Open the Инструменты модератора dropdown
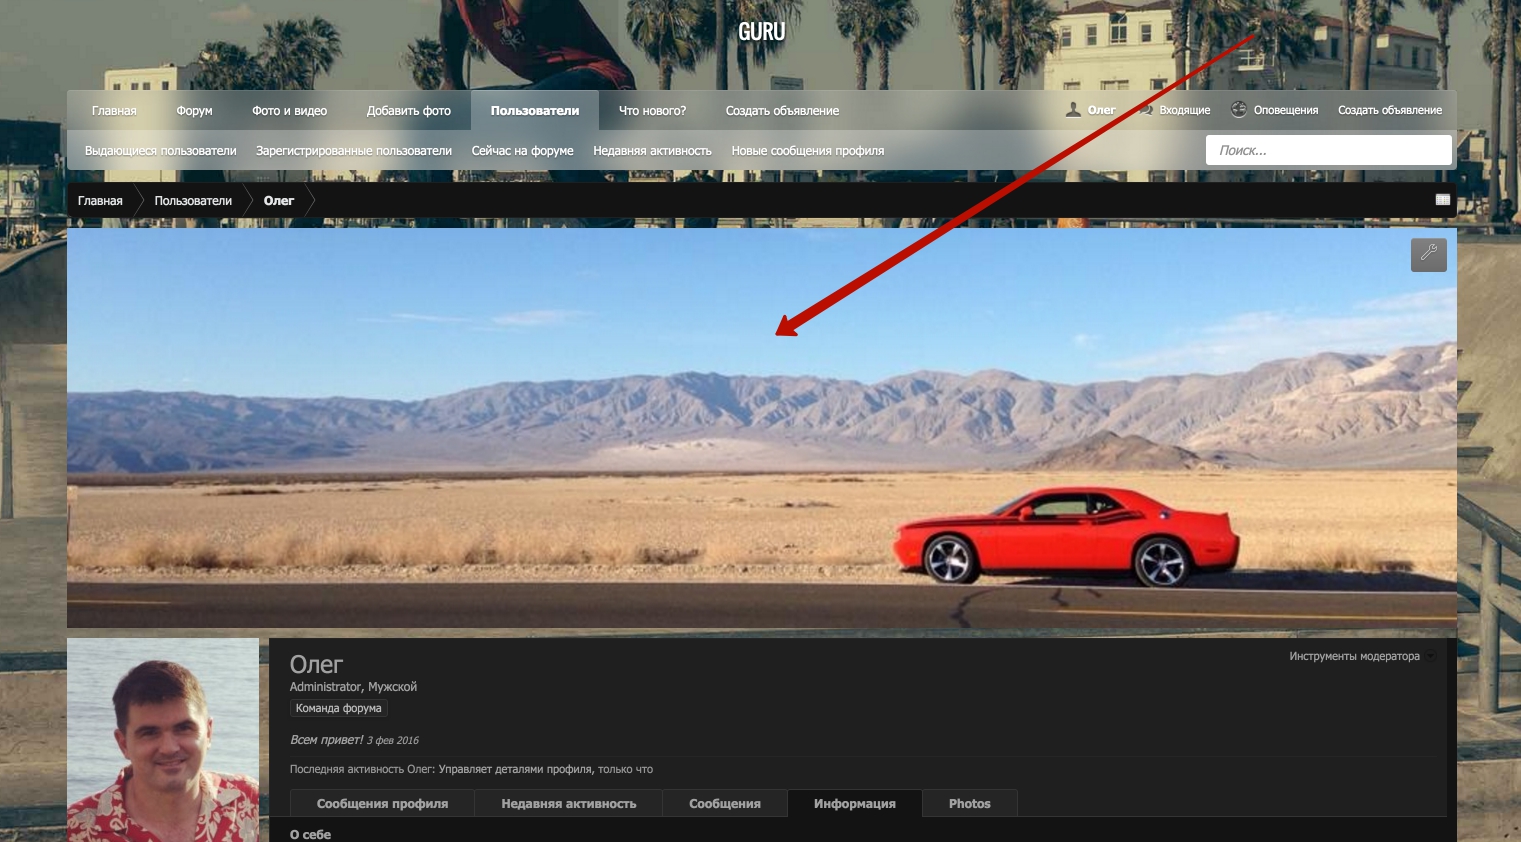The height and width of the screenshot is (842, 1521). coord(1361,656)
